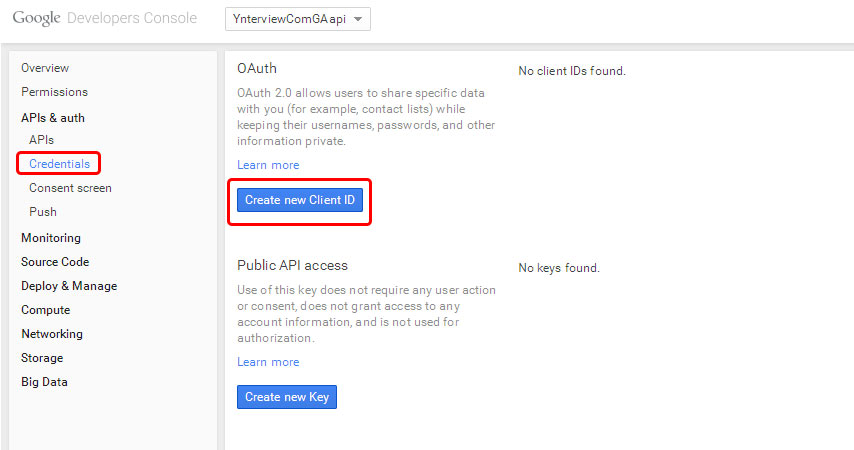This screenshot has height=450, width=854.
Task: Collapse the APIs & auth section
Action: tap(53, 118)
